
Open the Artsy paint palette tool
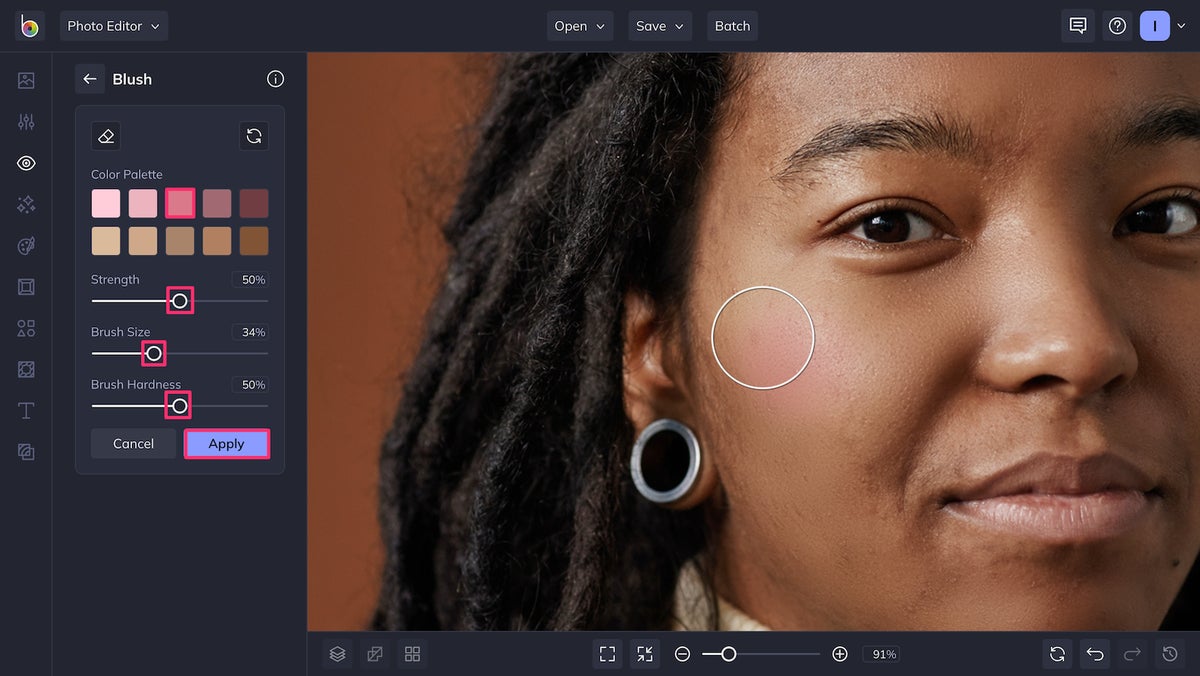(25, 245)
